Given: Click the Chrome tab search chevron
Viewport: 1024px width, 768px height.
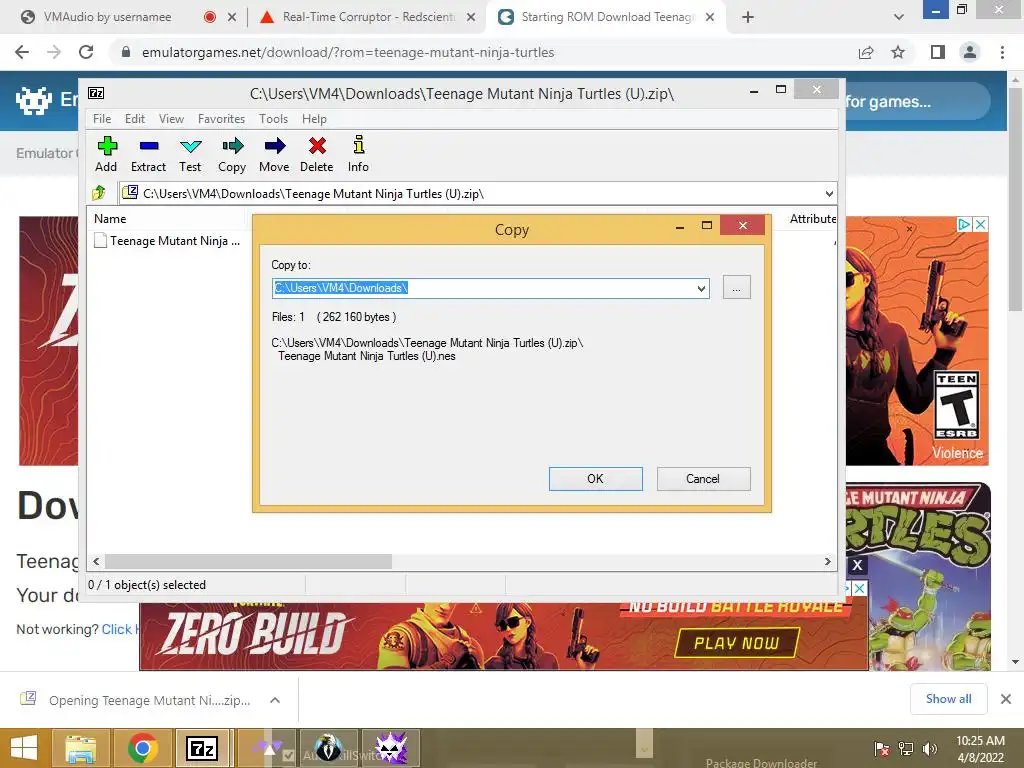Looking at the screenshot, I should 899,17.
